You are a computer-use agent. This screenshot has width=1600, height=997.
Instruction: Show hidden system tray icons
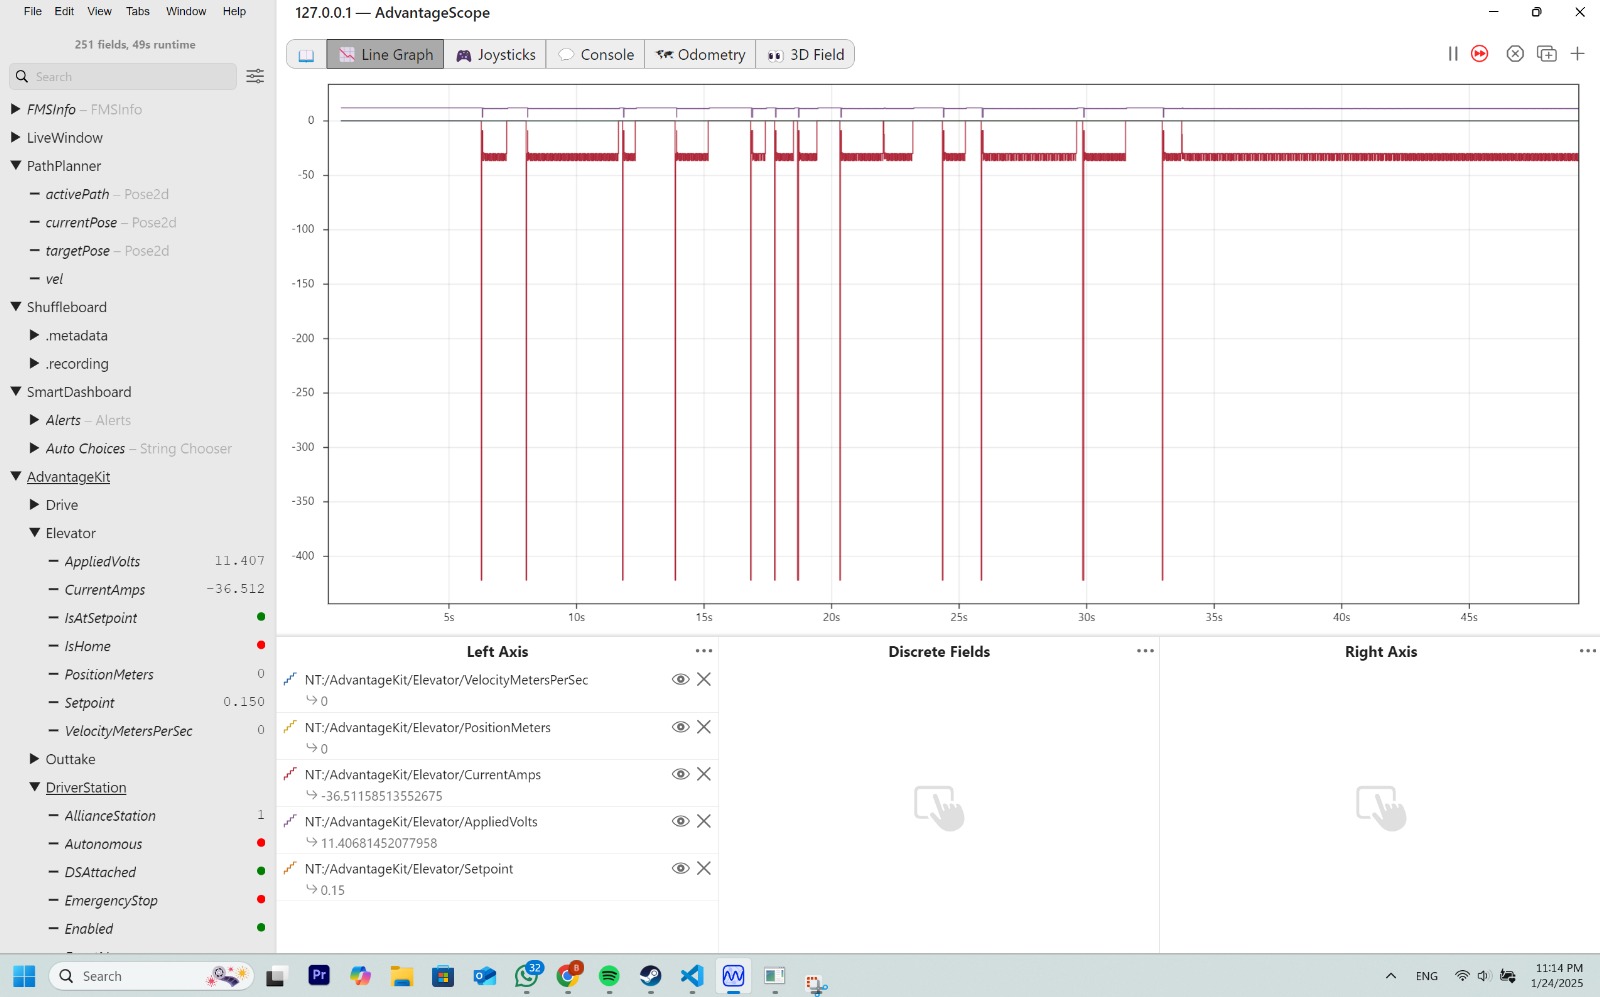pos(1390,976)
